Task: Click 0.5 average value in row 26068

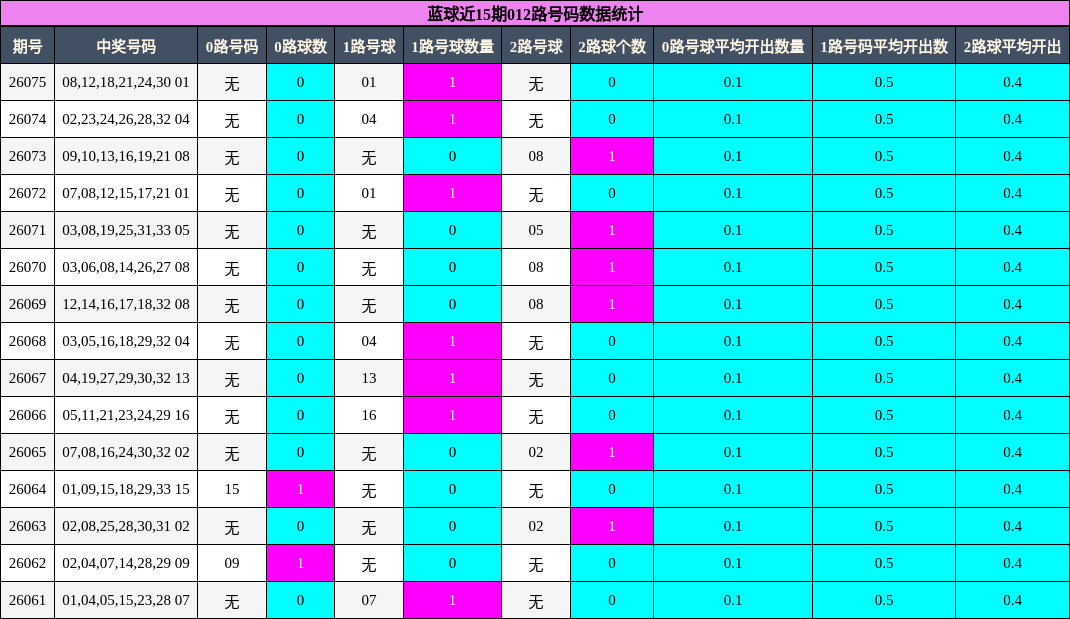Action: (884, 341)
